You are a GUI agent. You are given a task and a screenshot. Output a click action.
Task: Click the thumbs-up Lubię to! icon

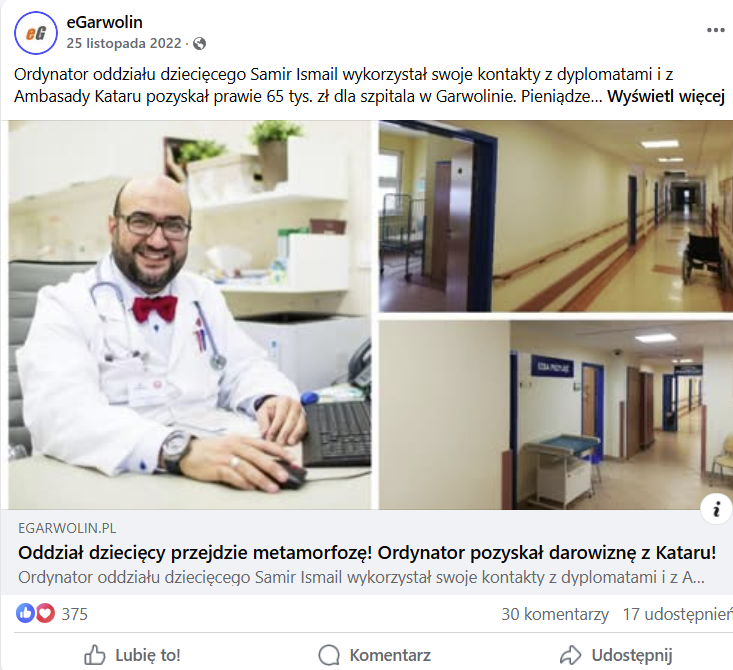[x=95, y=655]
